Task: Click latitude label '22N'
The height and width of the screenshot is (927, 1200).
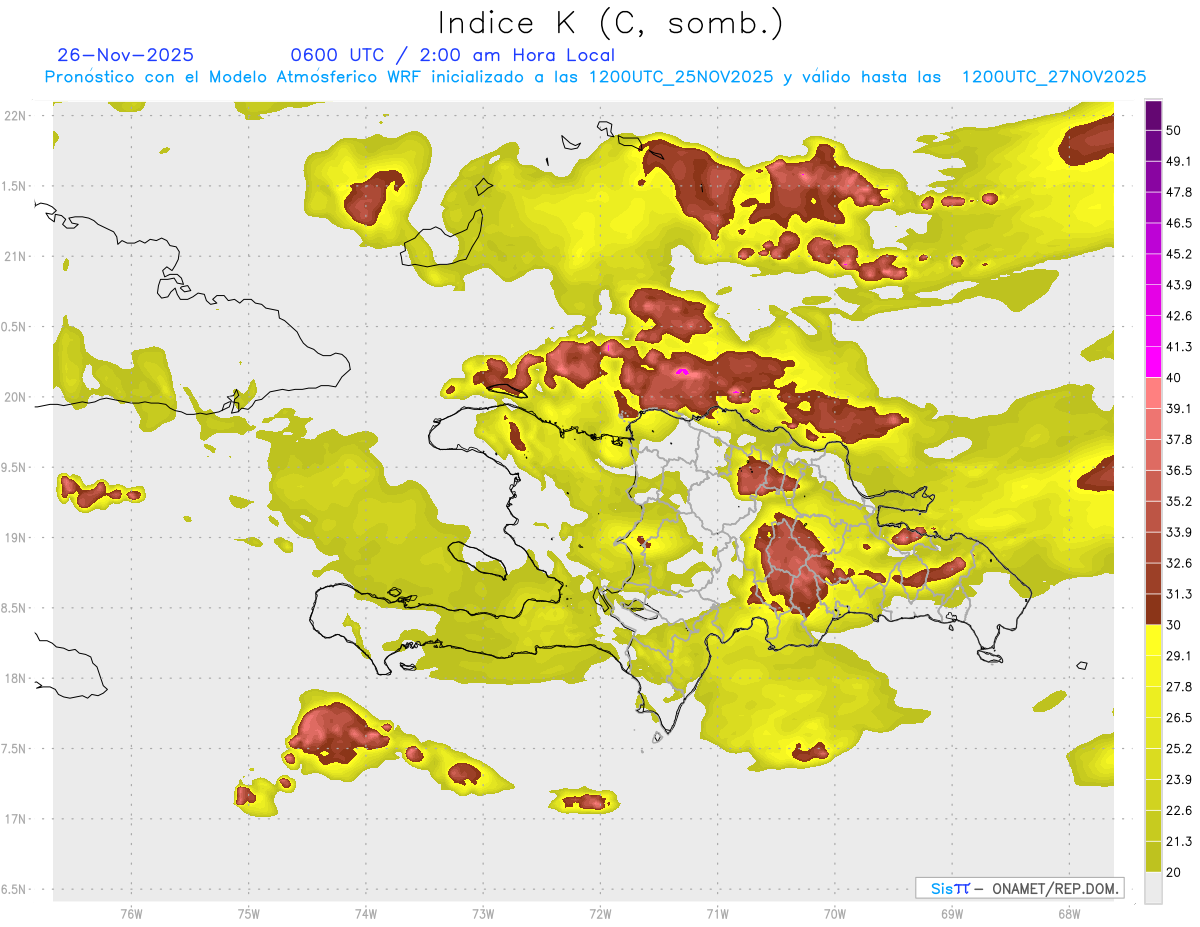Action: [15, 115]
